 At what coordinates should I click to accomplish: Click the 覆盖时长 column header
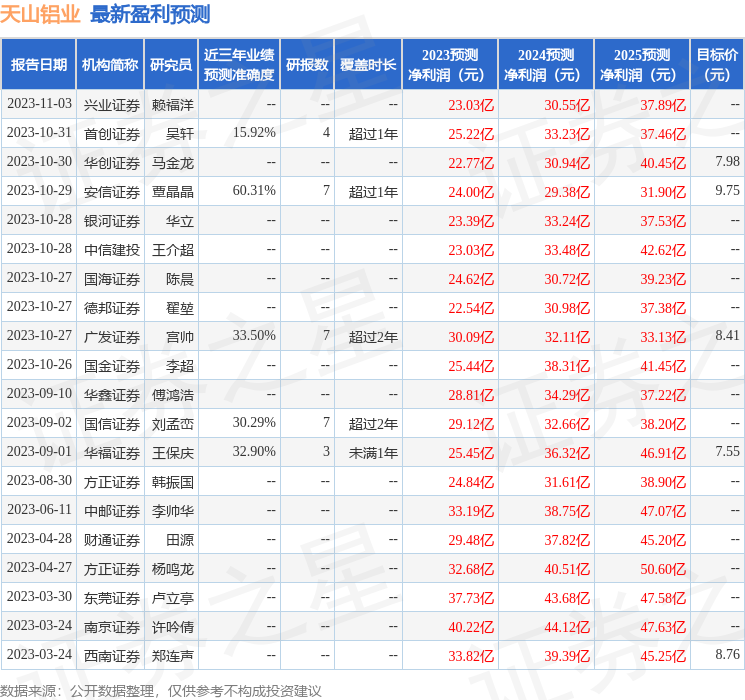(x=368, y=65)
